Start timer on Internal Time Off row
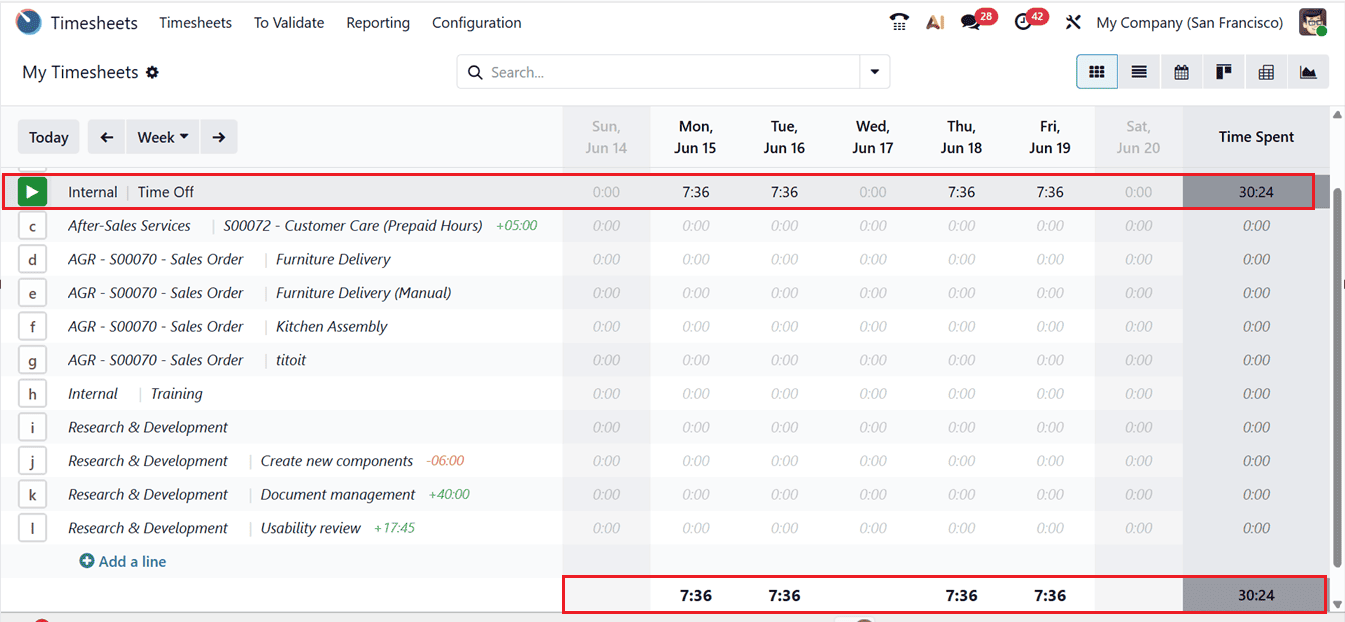The height and width of the screenshot is (622, 1345). coord(32,191)
